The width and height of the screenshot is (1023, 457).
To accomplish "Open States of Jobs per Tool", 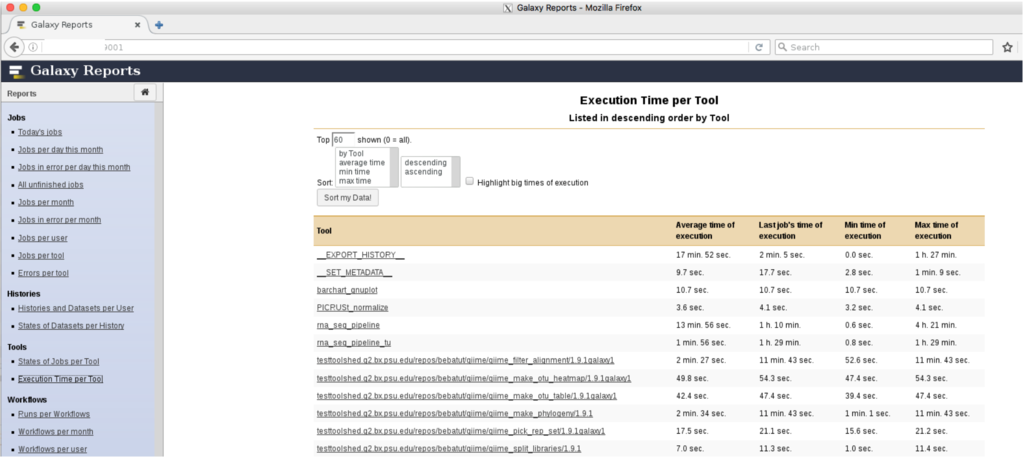I will (59, 361).
